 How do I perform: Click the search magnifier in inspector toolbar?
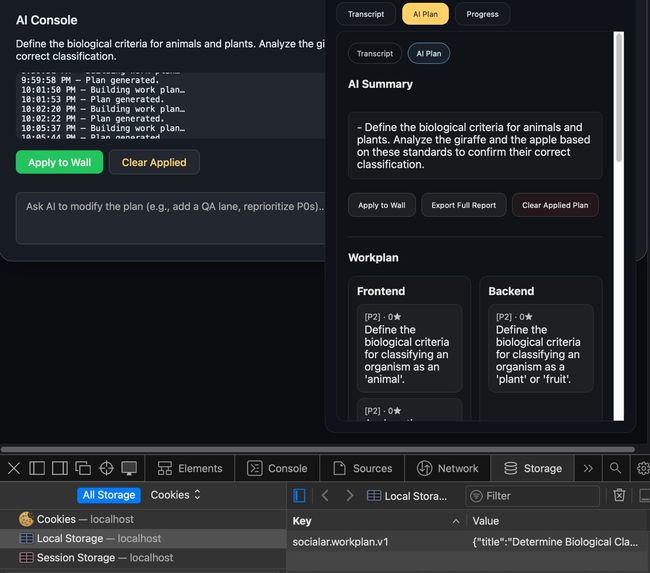pos(616,468)
